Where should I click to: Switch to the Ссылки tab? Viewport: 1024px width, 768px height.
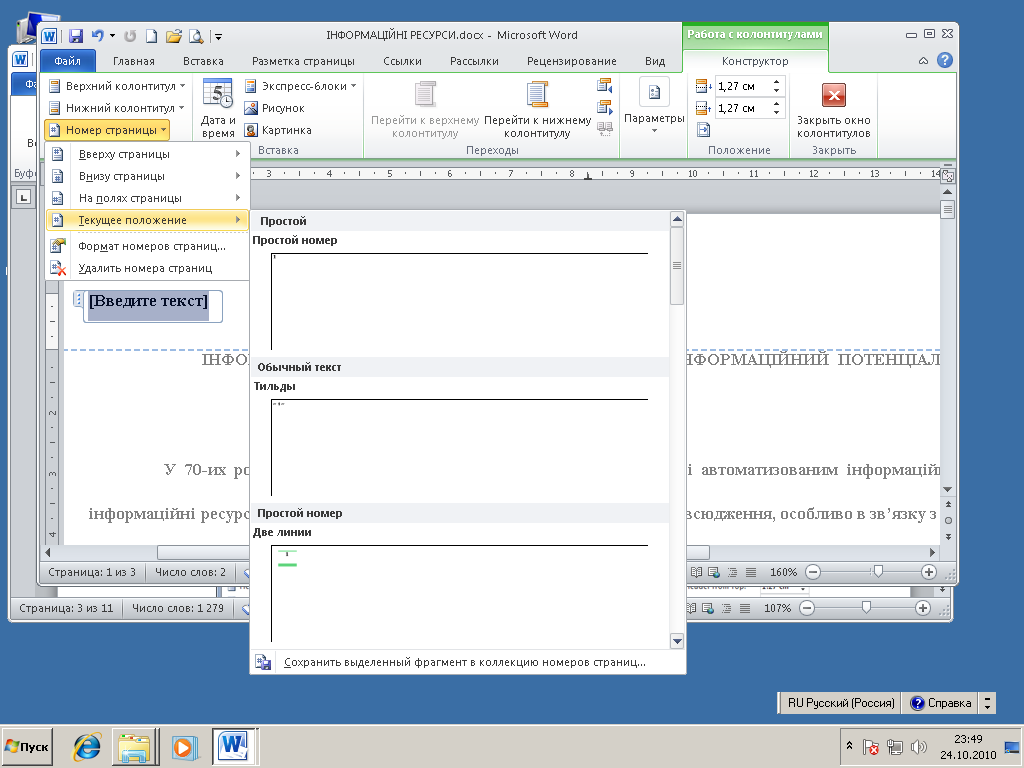pyautogui.click(x=402, y=61)
